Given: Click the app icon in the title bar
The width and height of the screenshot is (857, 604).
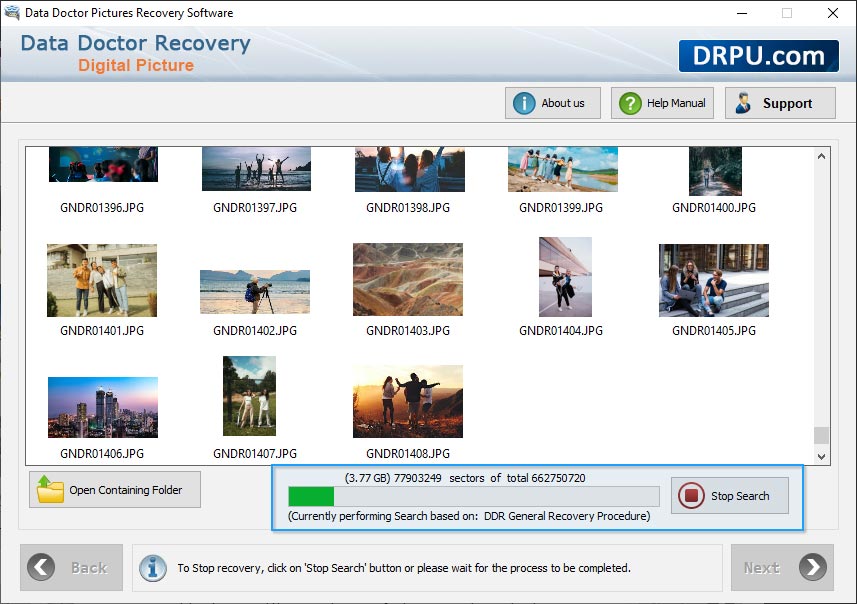Looking at the screenshot, I should coord(11,12).
